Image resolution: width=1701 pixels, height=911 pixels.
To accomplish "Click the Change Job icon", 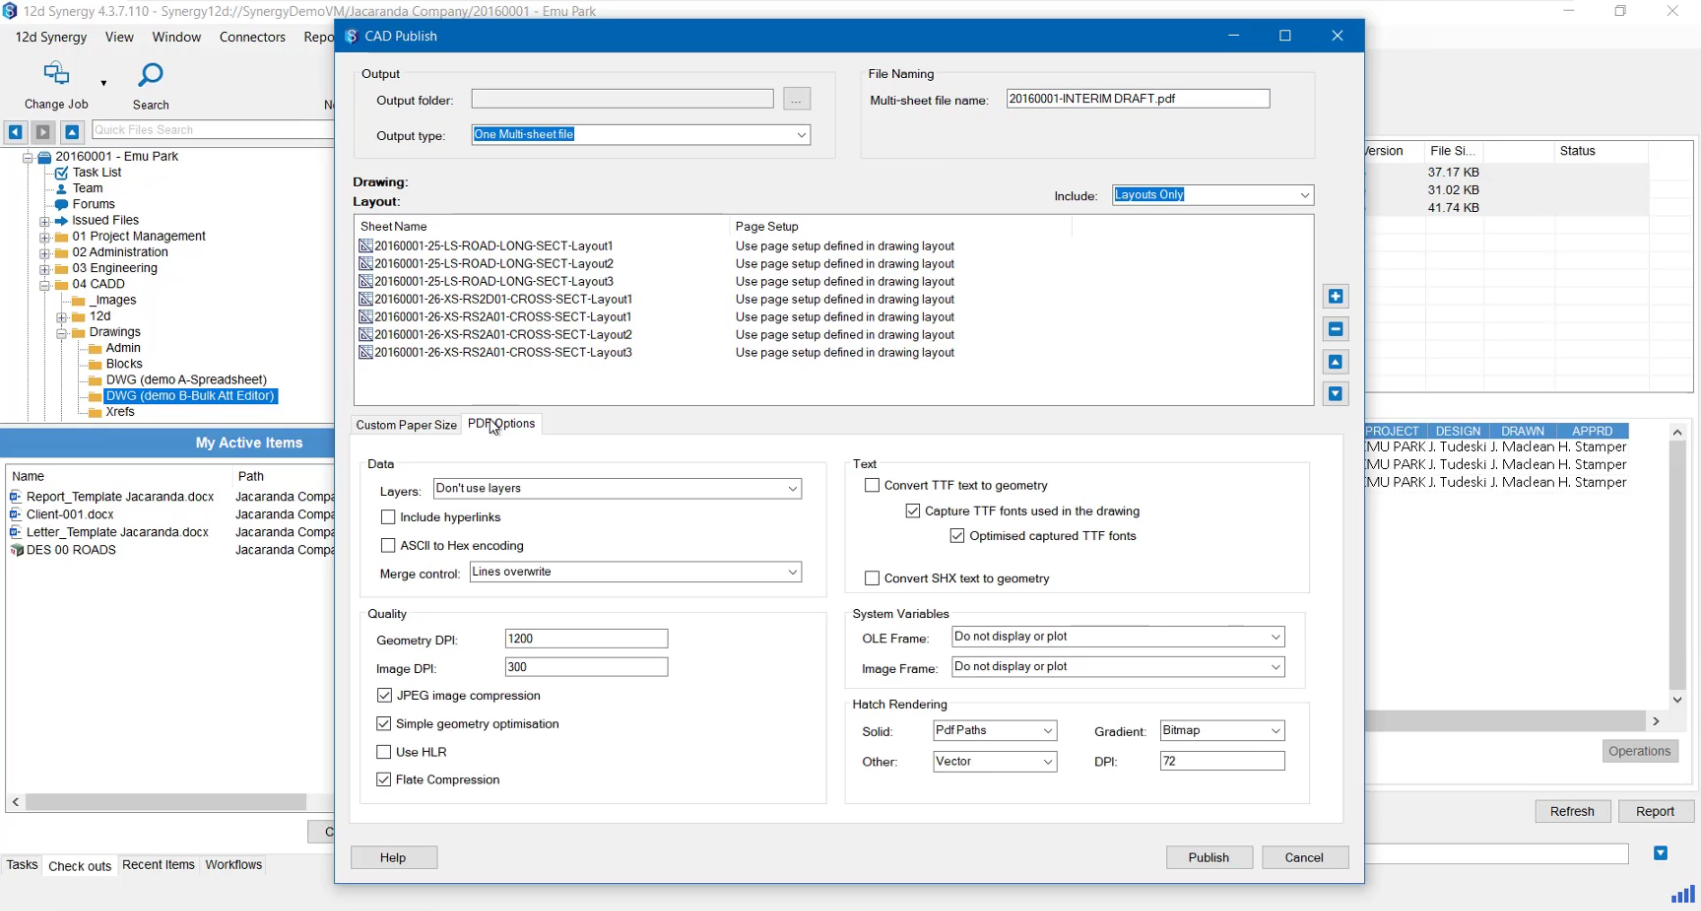I will tap(56, 74).
